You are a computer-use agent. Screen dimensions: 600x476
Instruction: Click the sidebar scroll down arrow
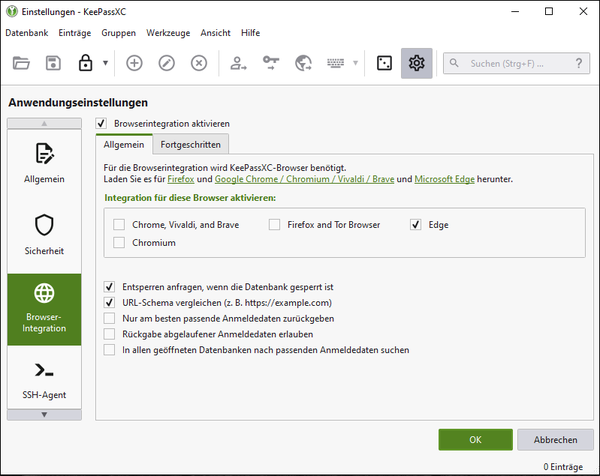pos(44,415)
